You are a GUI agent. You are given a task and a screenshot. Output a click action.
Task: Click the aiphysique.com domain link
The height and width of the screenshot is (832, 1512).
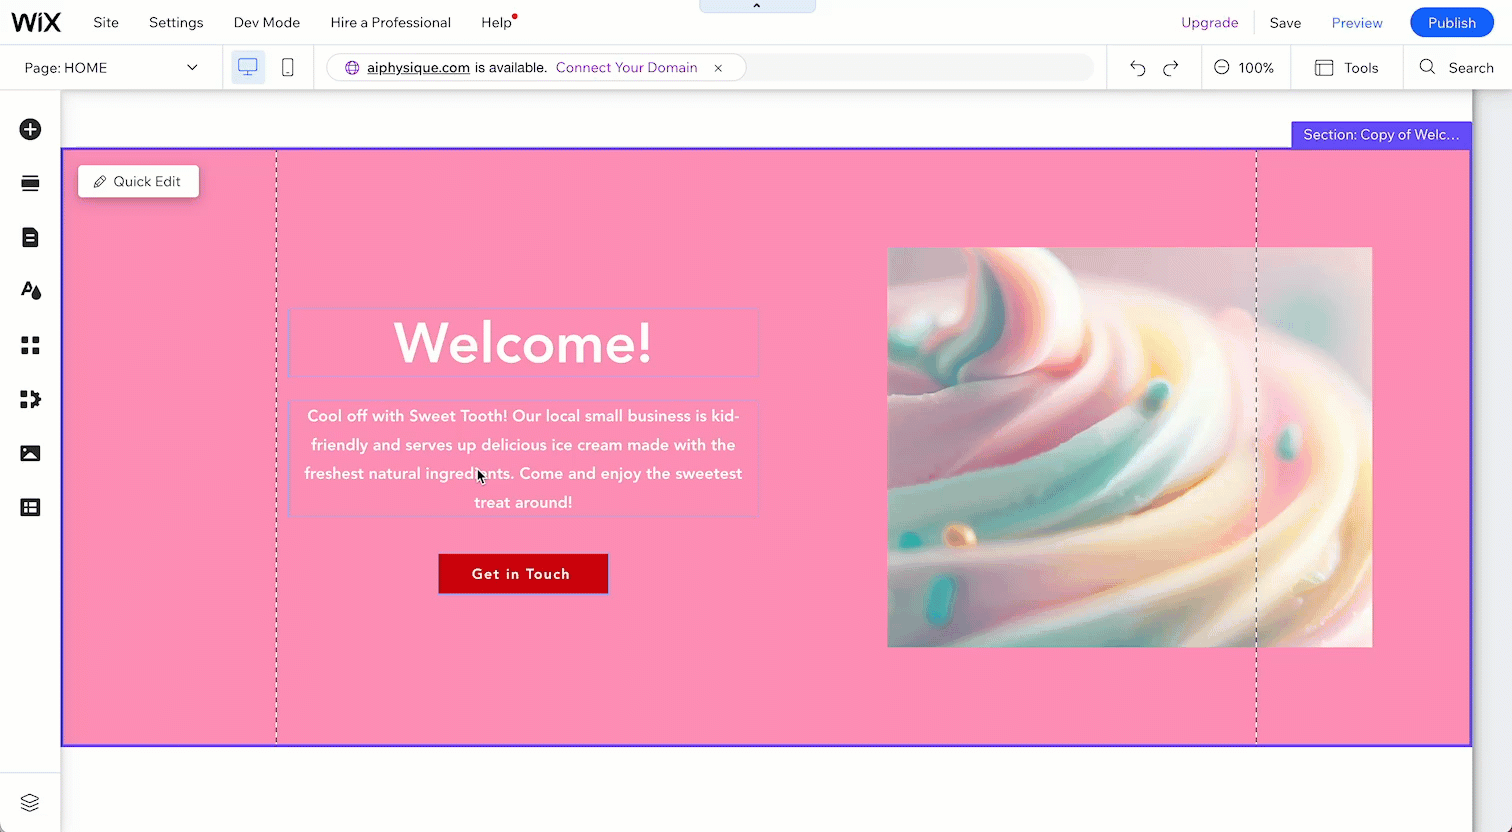point(418,68)
